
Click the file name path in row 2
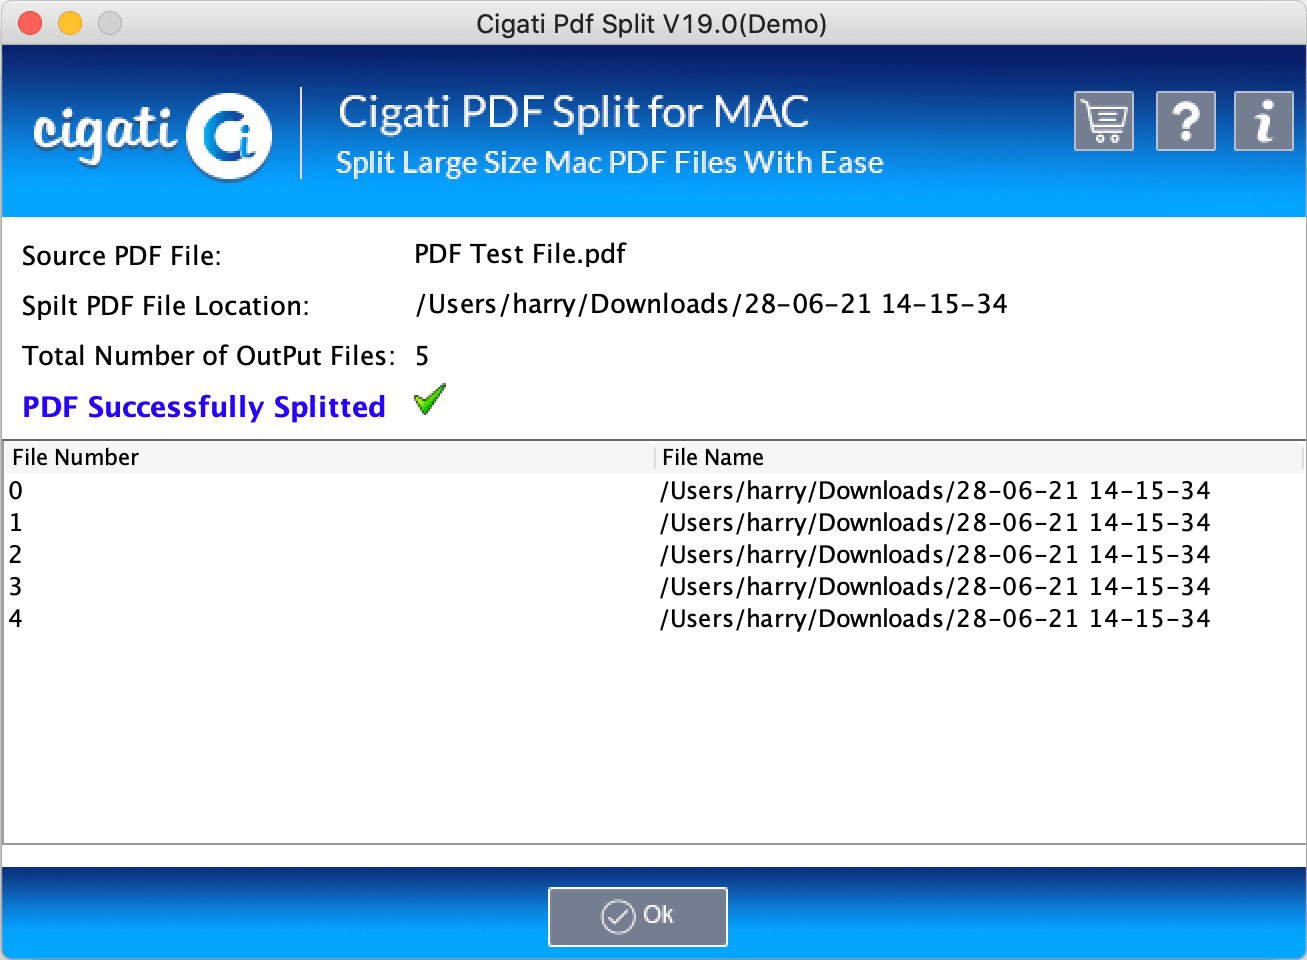[x=935, y=555]
